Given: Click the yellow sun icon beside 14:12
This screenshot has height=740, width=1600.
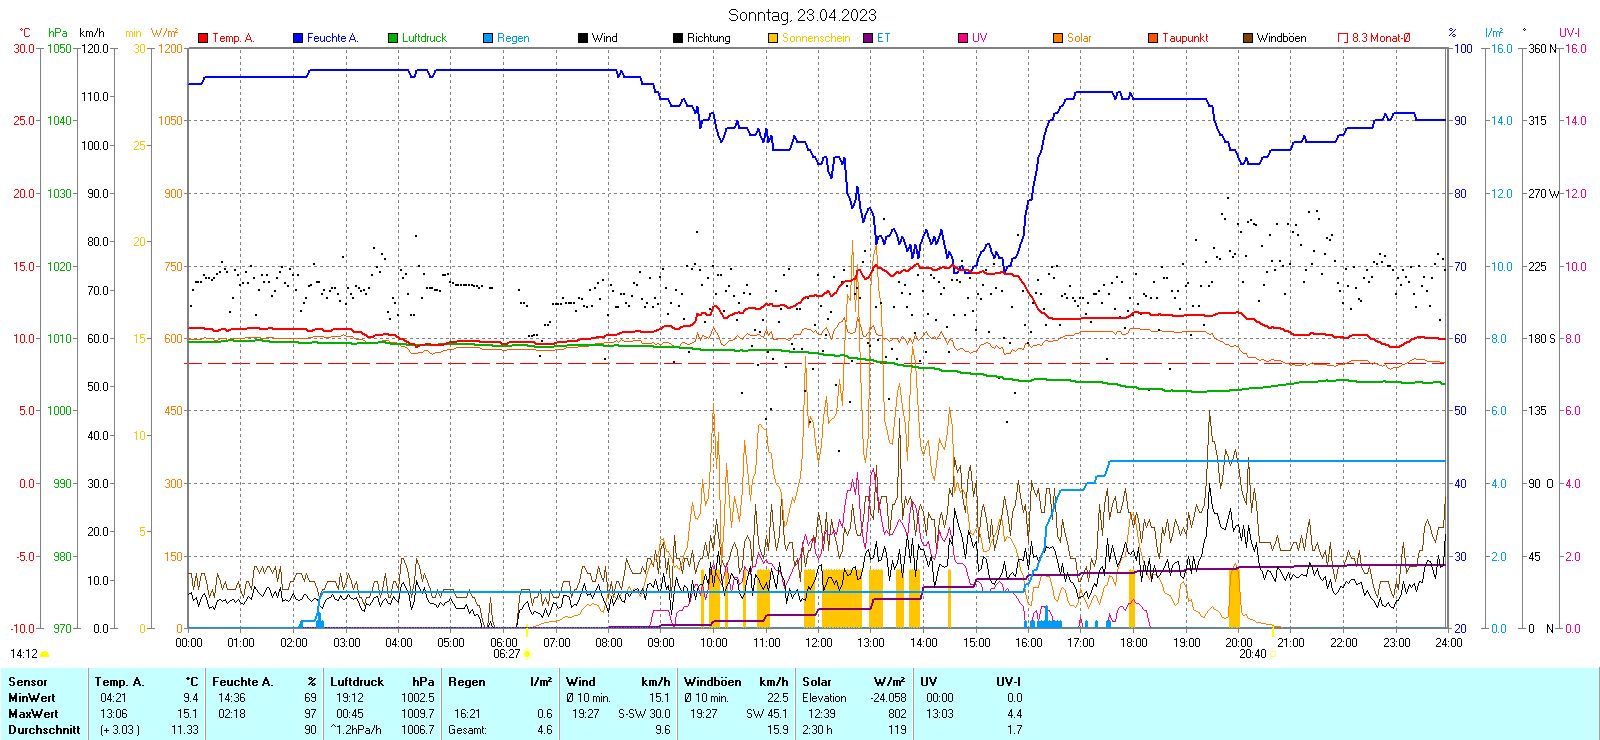Looking at the screenshot, I should tap(44, 654).
